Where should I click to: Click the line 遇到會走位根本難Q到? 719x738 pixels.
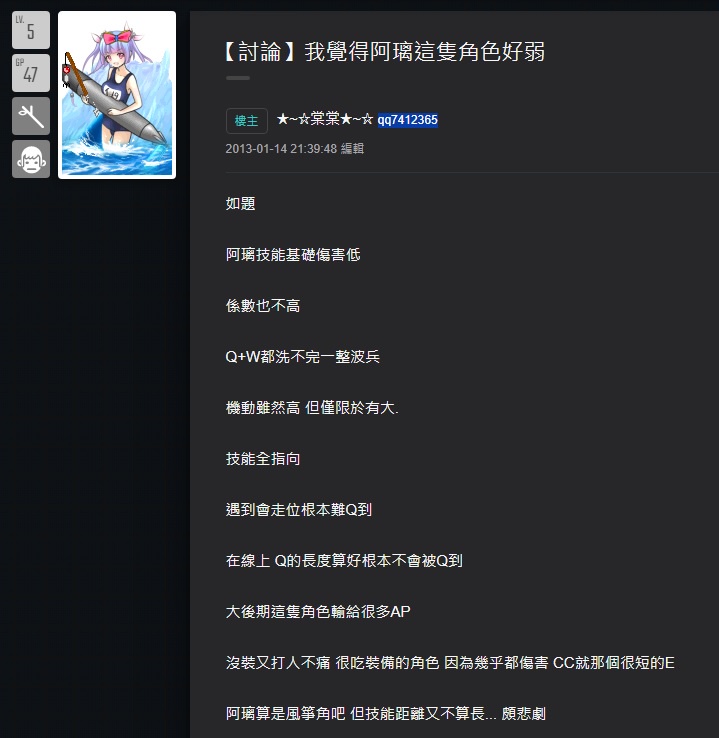click(x=298, y=510)
